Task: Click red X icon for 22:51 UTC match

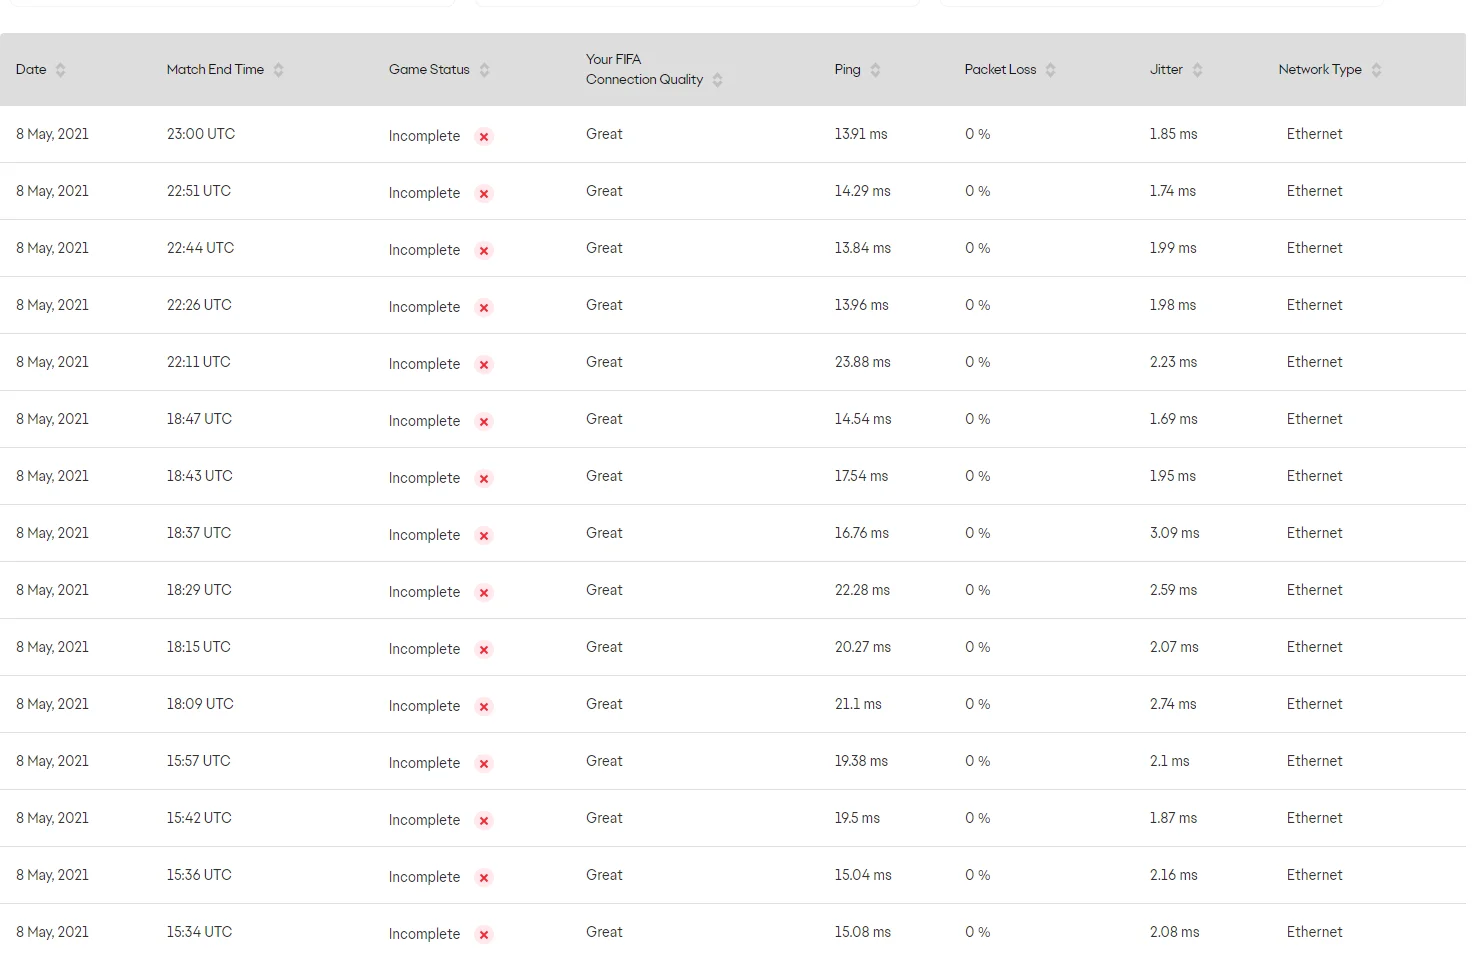Action: [x=484, y=194]
